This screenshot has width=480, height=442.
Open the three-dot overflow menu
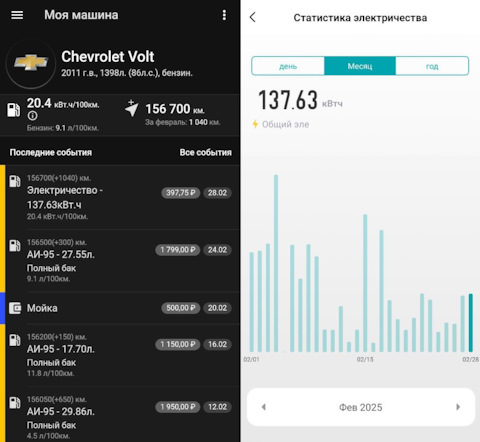(224, 15)
